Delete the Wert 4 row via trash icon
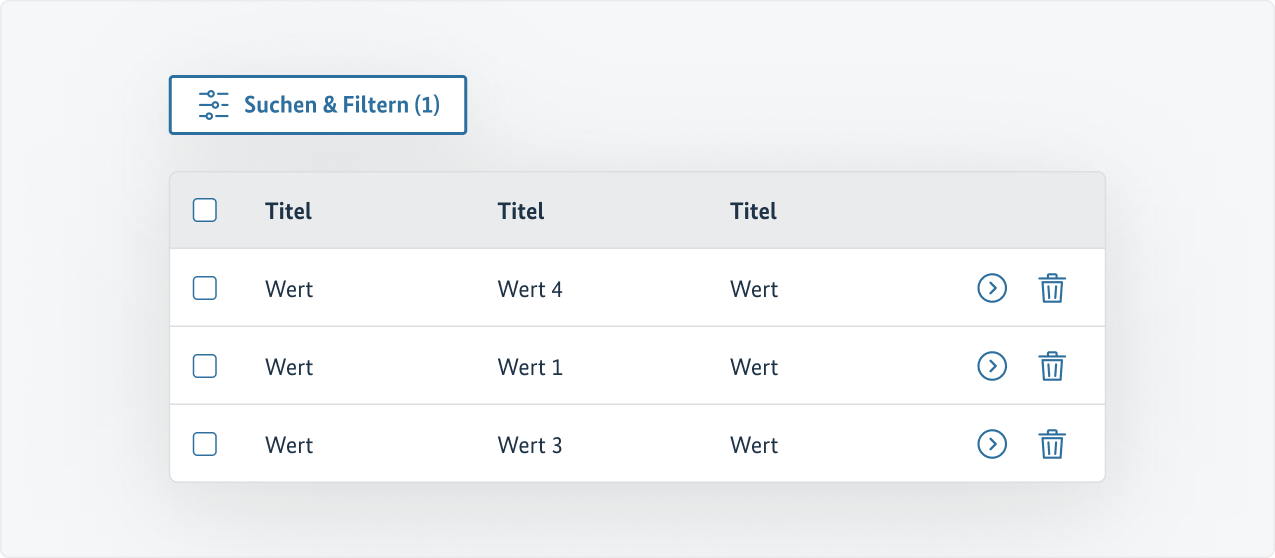The width and height of the screenshot is (1275, 558). click(x=1051, y=289)
